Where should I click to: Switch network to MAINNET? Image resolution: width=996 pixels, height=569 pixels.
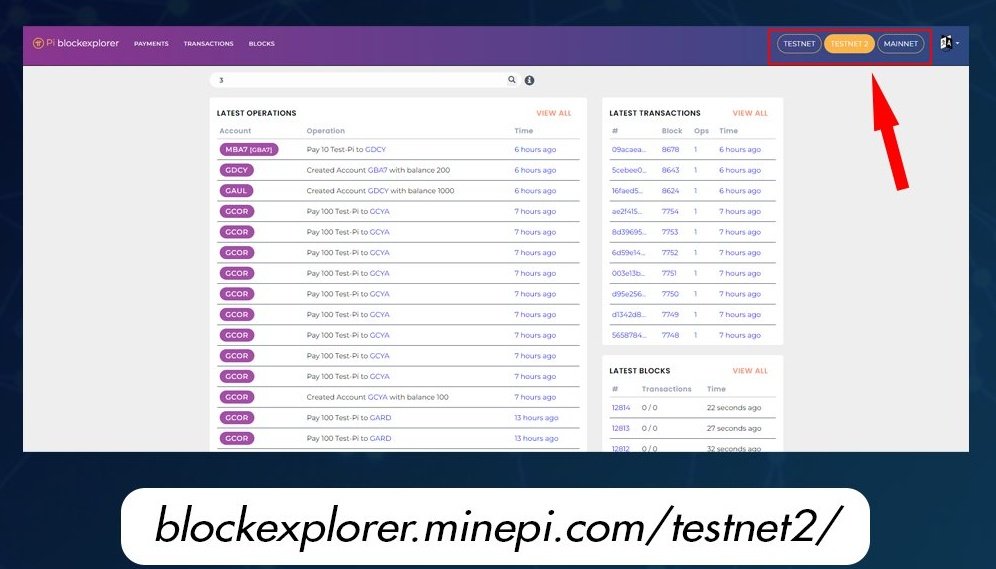click(x=901, y=44)
